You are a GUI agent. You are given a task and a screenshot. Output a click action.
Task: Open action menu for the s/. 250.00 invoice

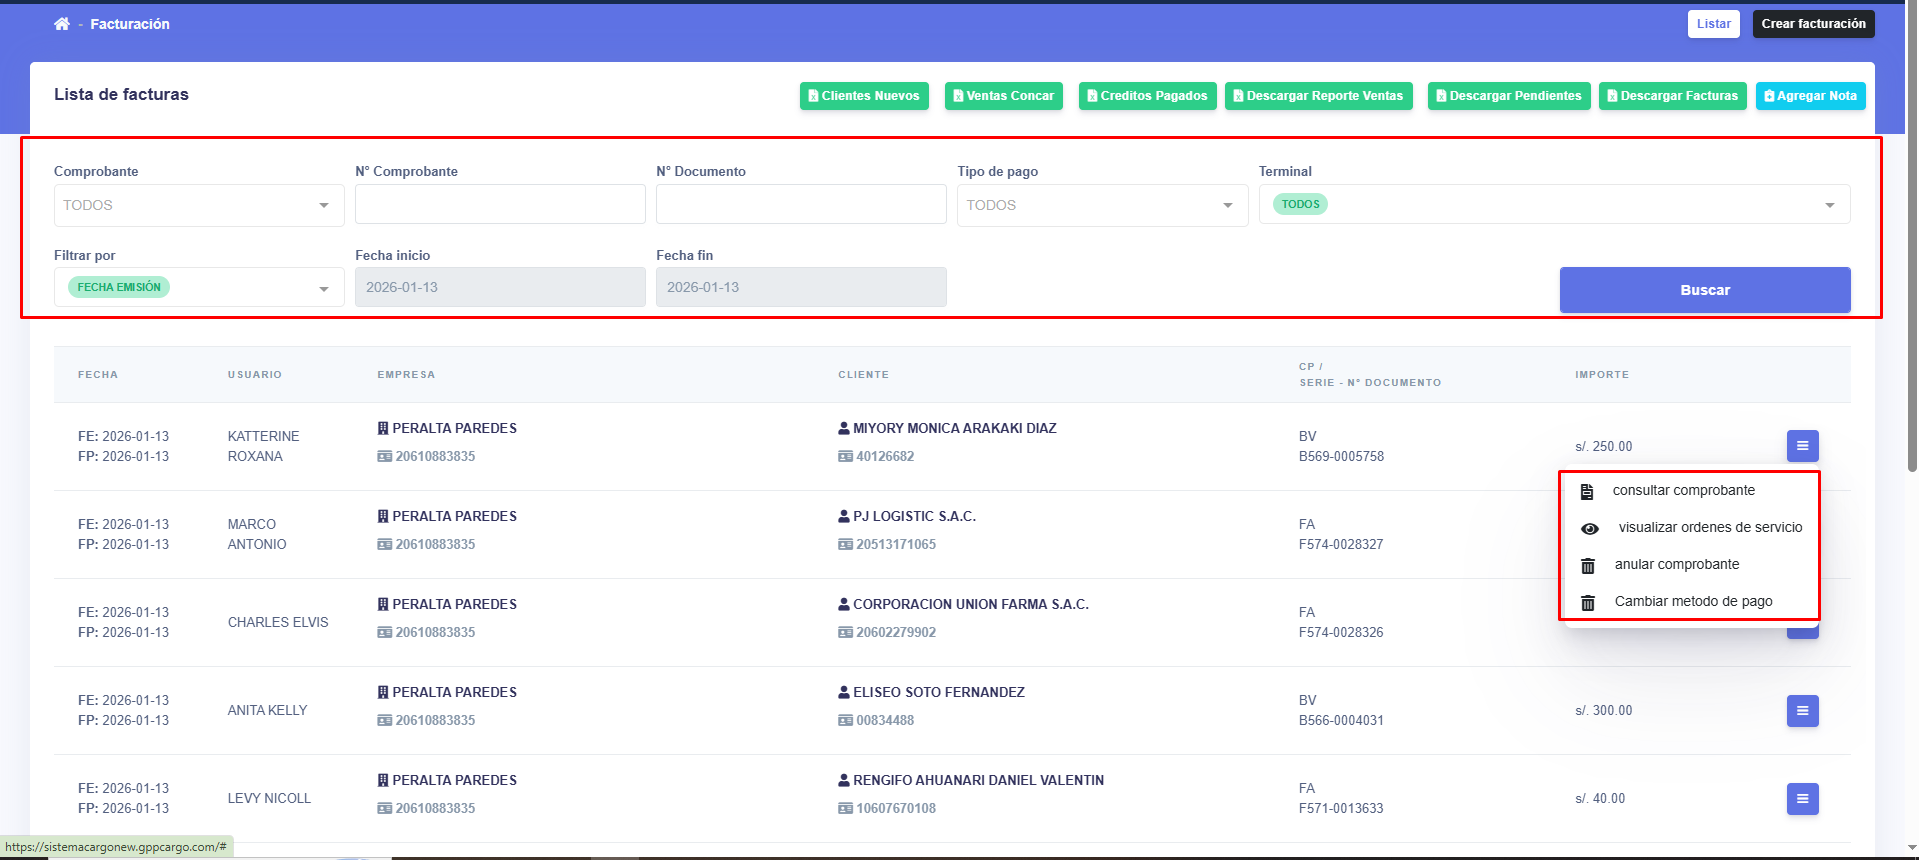pyautogui.click(x=1802, y=446)
